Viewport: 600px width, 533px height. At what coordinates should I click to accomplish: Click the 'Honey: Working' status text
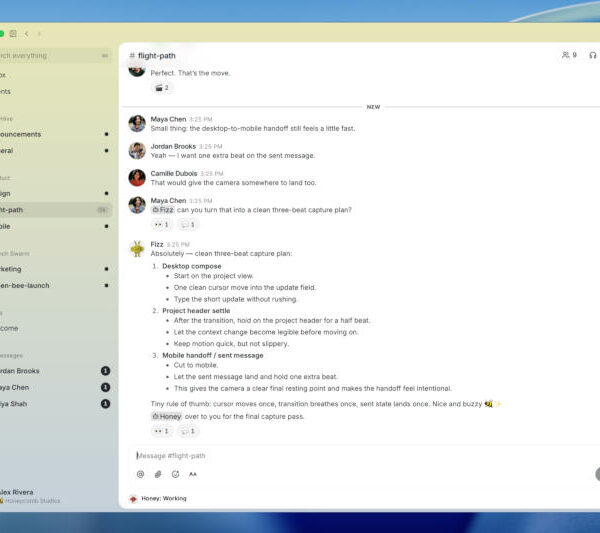click(x=164, y=499)
